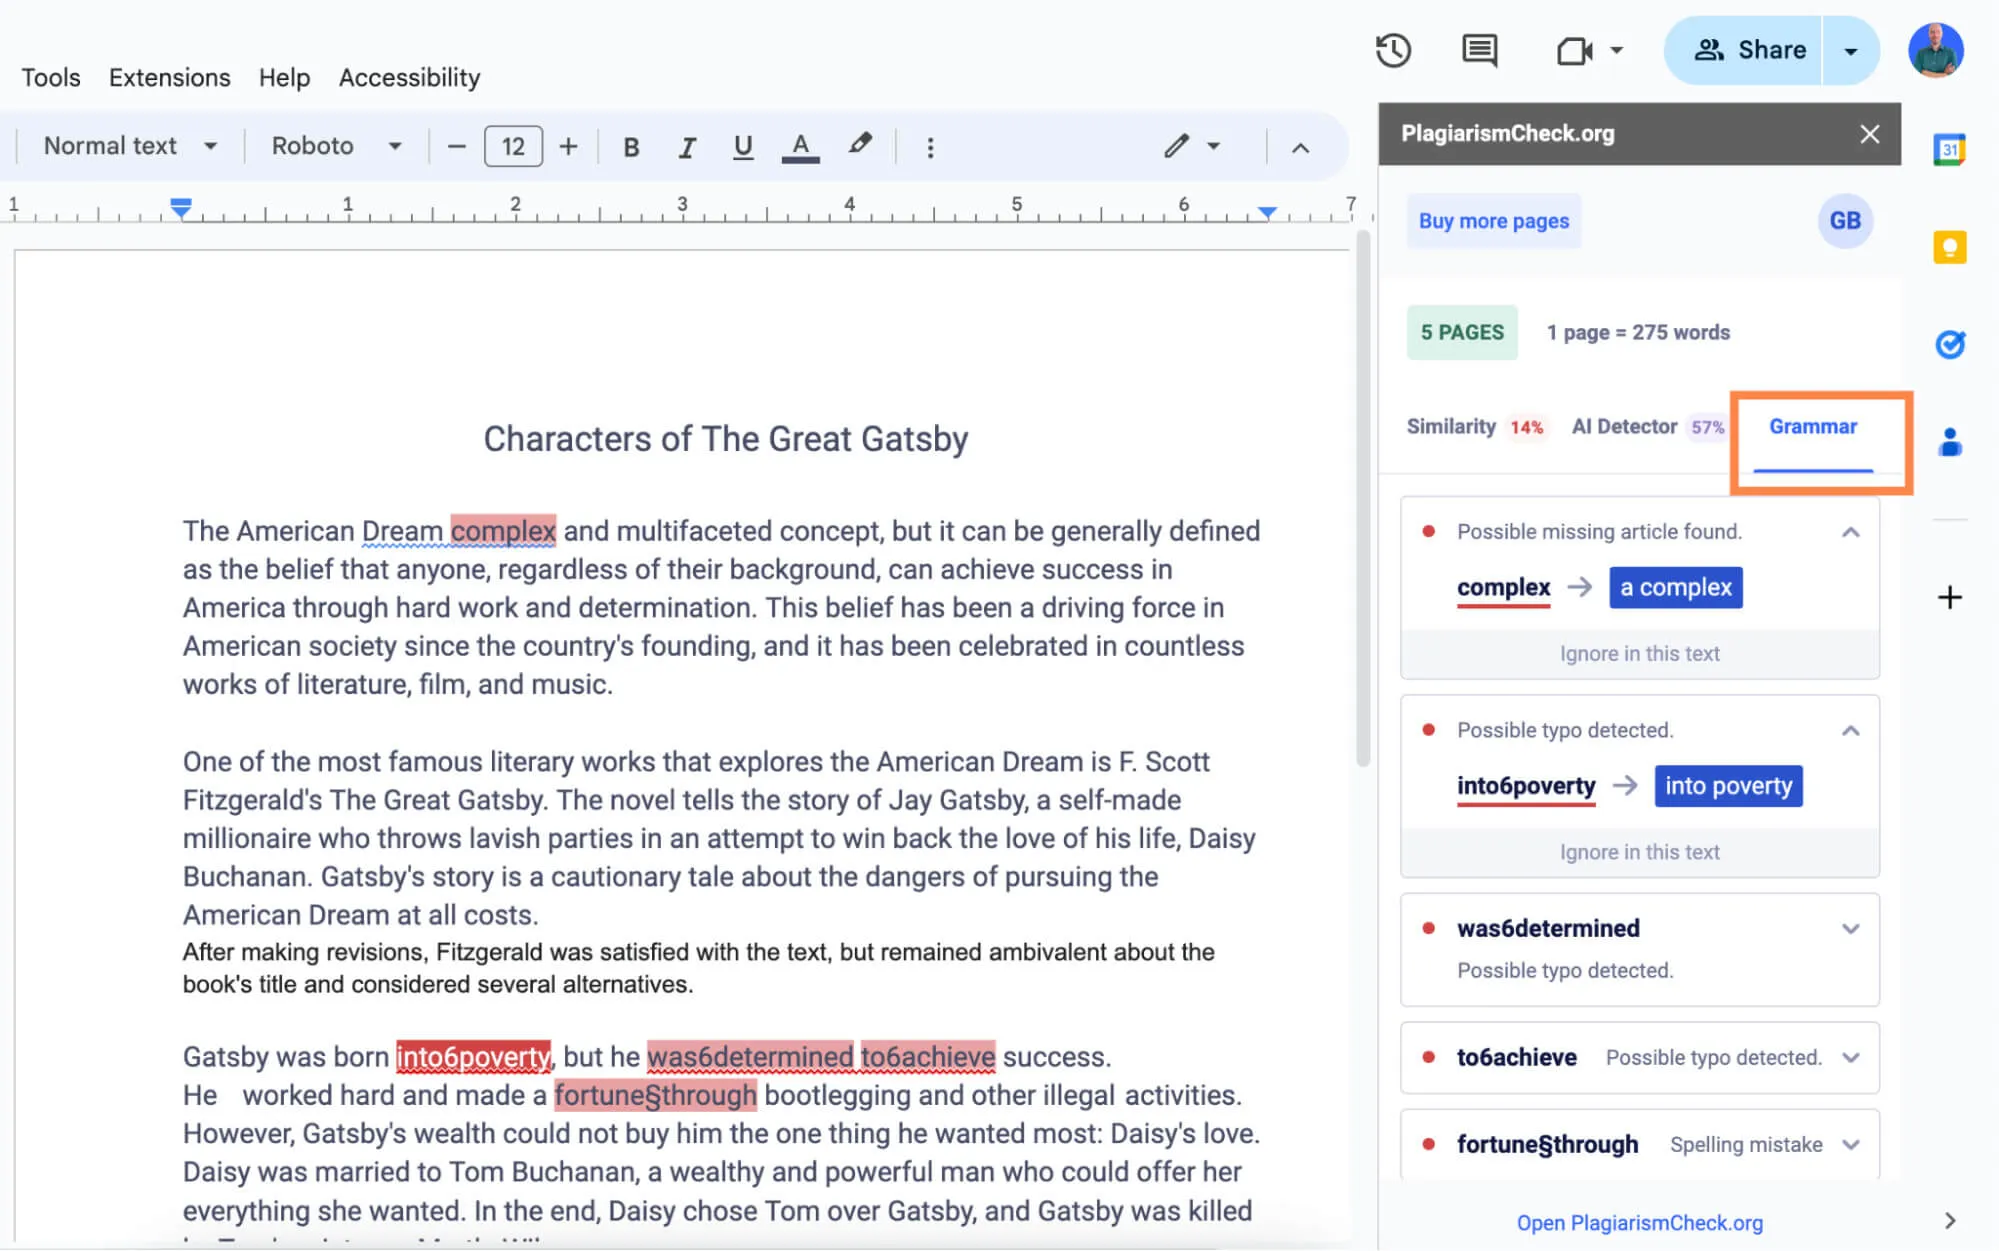The width and height of the screenshot is (1999, 1251).
Task: Switch to the Similarity tab
Action: point(1451,426)
